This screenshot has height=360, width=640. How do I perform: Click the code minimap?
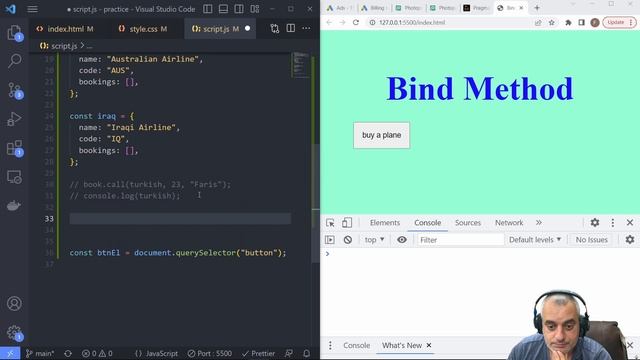(301, 64)
